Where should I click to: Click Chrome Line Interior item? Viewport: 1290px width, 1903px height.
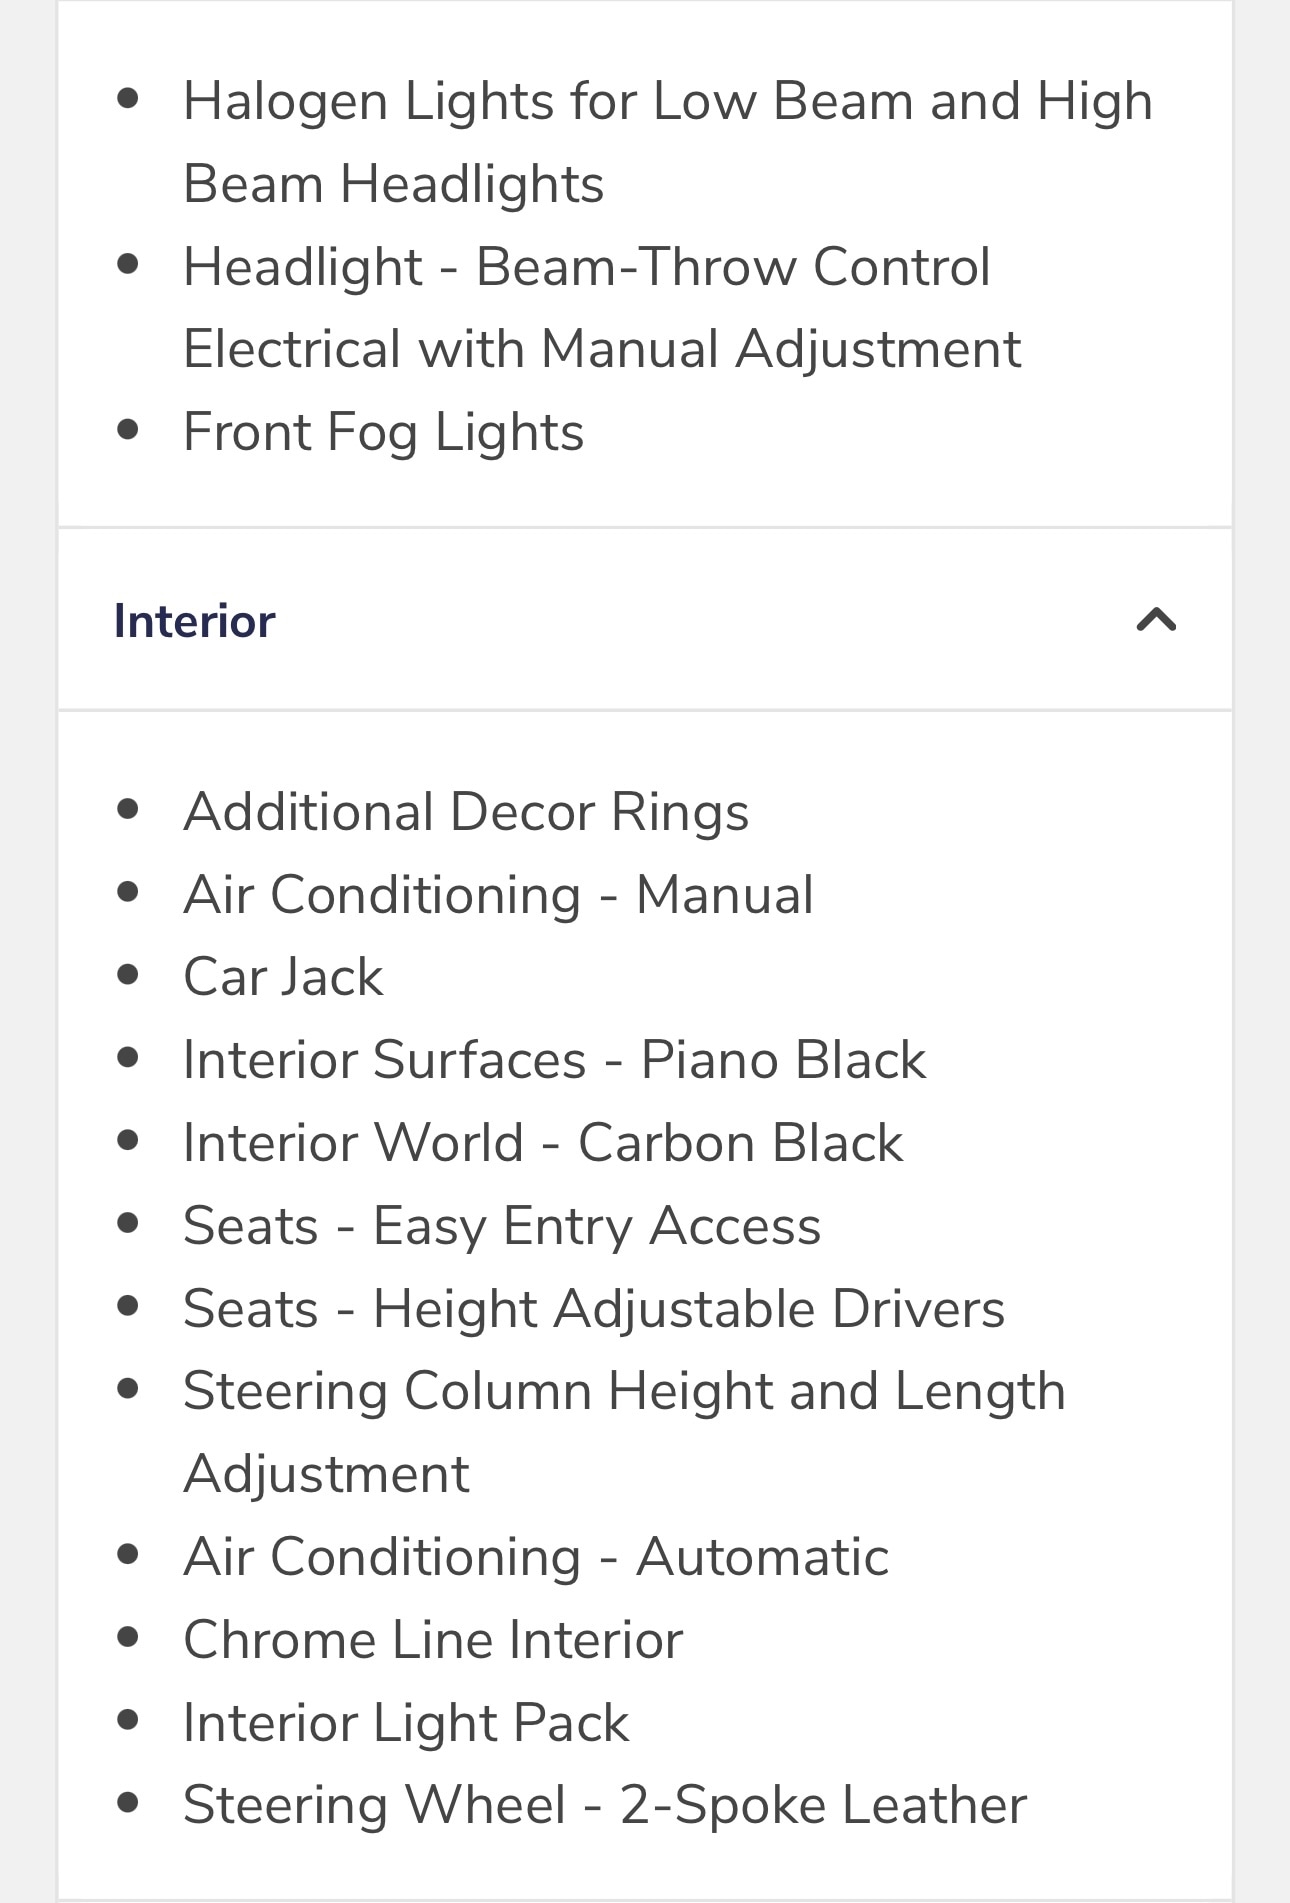(x=433, y=1640)
